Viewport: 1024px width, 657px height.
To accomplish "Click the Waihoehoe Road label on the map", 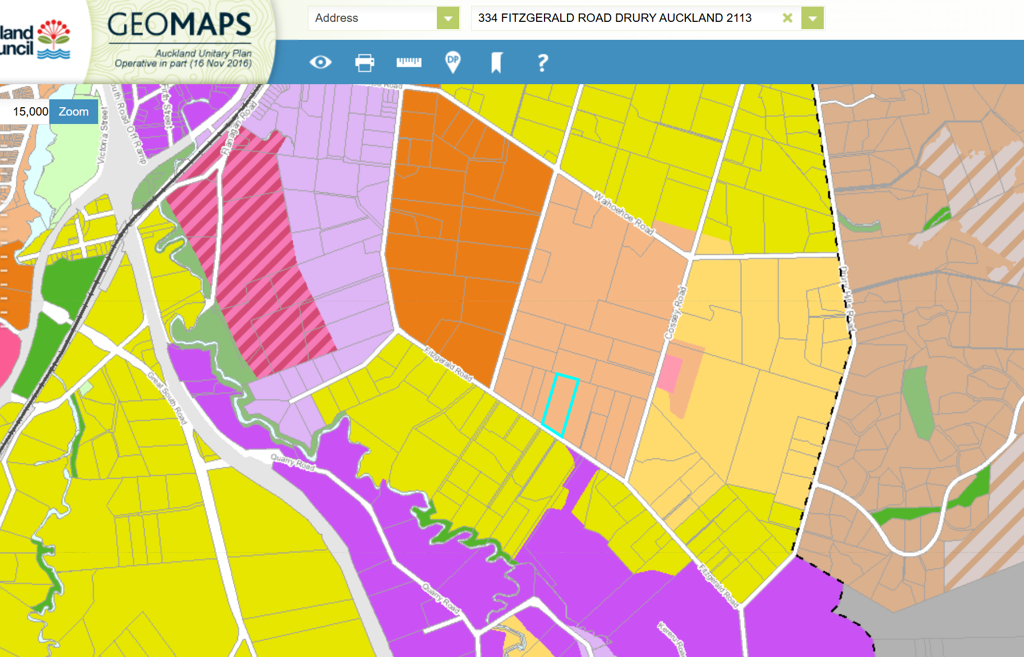I will coord(623,213).
